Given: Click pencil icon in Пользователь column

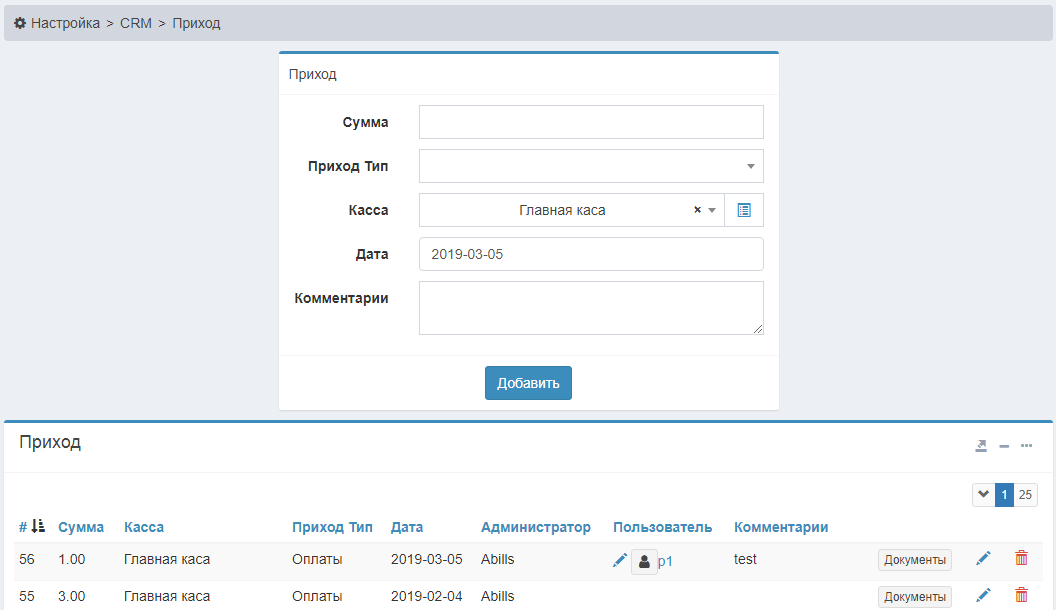Looking at the screenshot, I should tap(620, 560).
